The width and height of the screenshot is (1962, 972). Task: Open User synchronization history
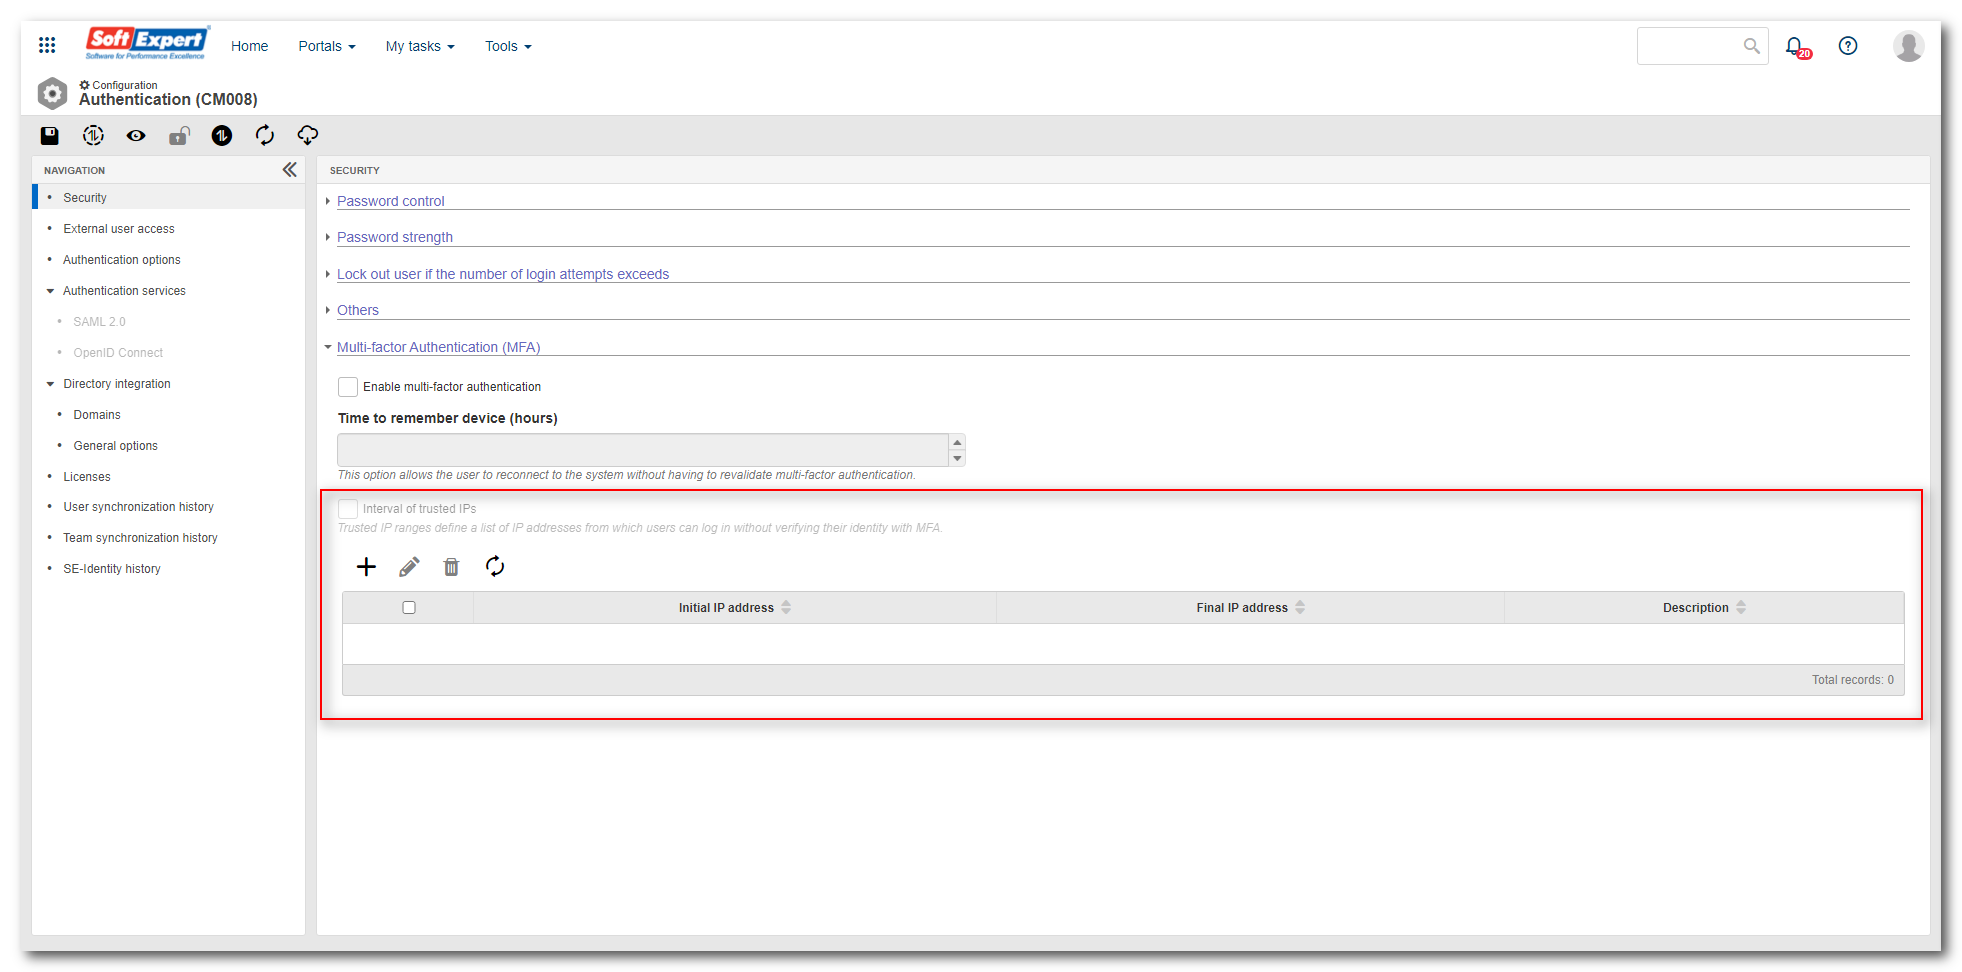click(138, 507)
